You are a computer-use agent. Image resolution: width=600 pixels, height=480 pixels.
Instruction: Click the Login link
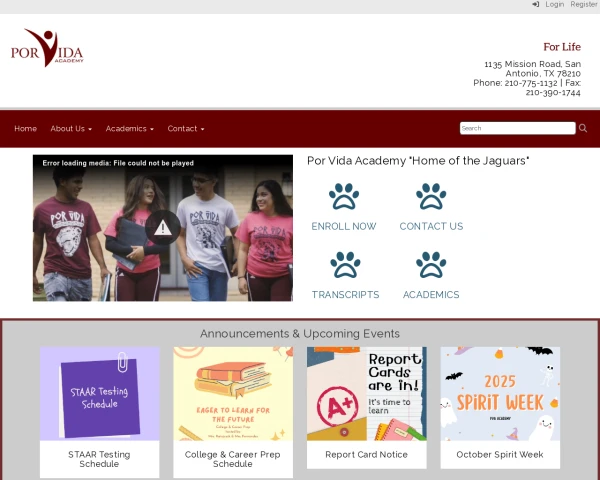click(x=555, y=4)
